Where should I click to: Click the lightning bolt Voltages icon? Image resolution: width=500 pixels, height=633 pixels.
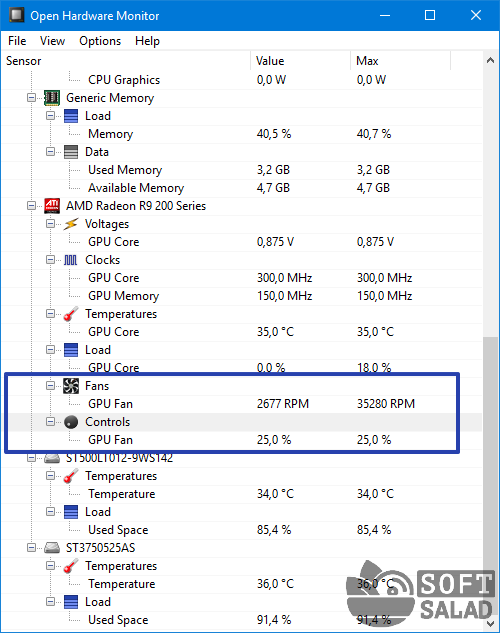pos(71,224)
